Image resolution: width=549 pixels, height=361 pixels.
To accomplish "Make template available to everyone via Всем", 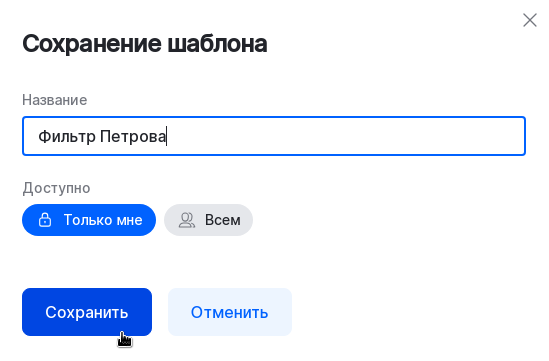I will click(x=208, y=220).
